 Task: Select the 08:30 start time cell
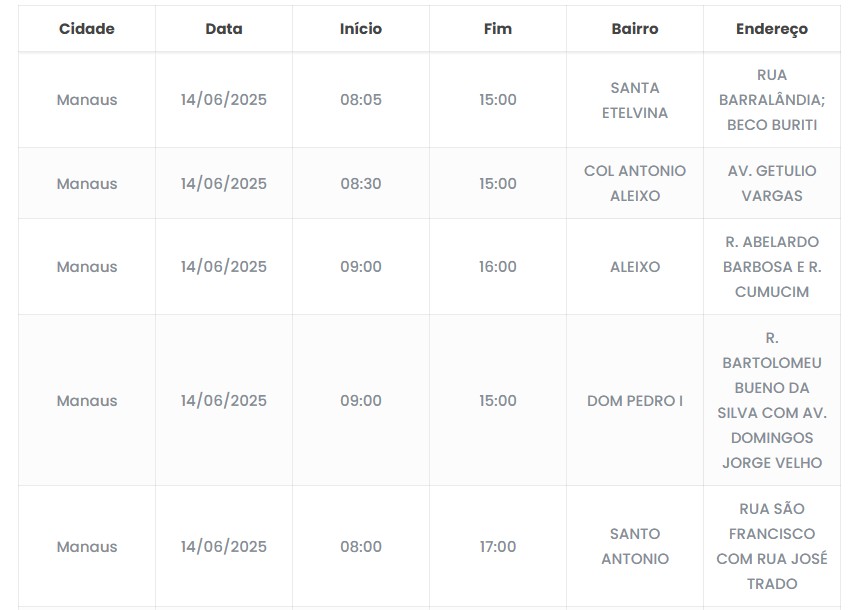[x=361, y=184]
